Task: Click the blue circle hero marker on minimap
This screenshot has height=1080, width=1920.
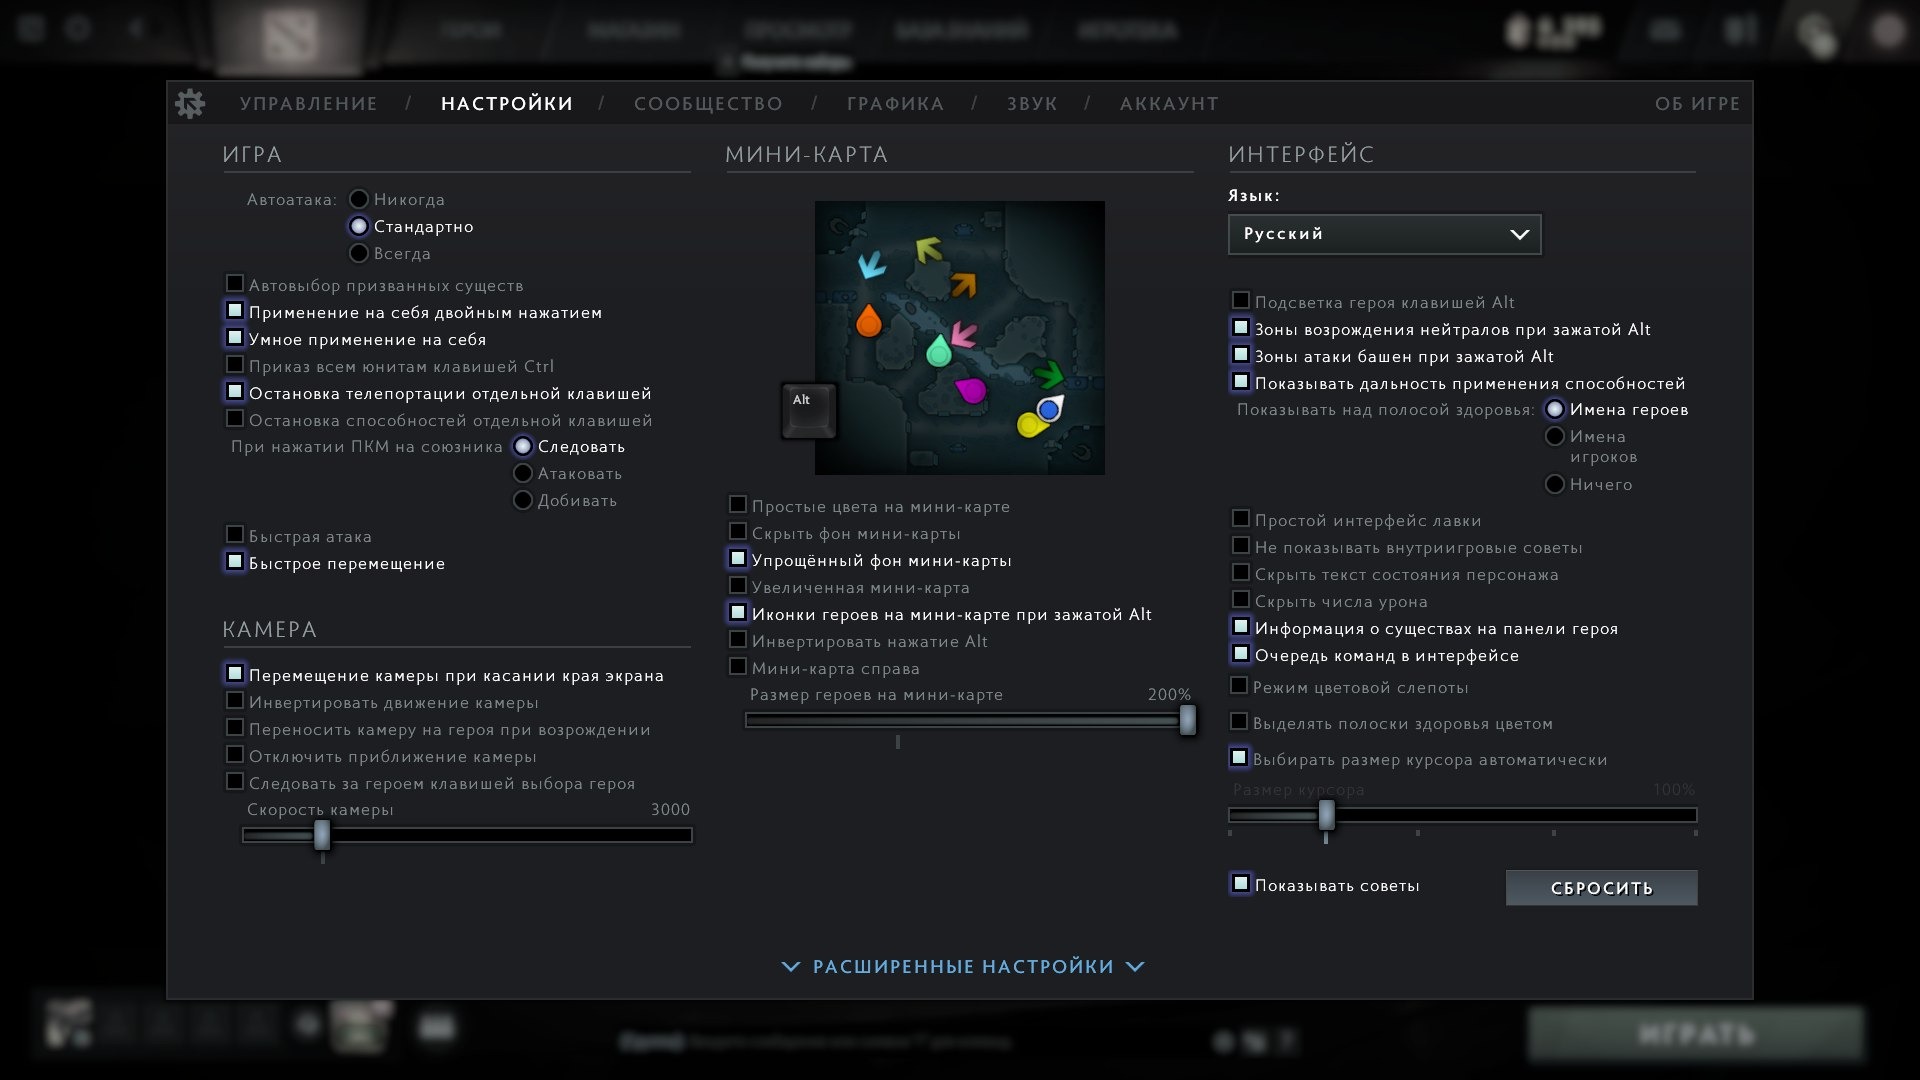Action: tap(1048, 409)
